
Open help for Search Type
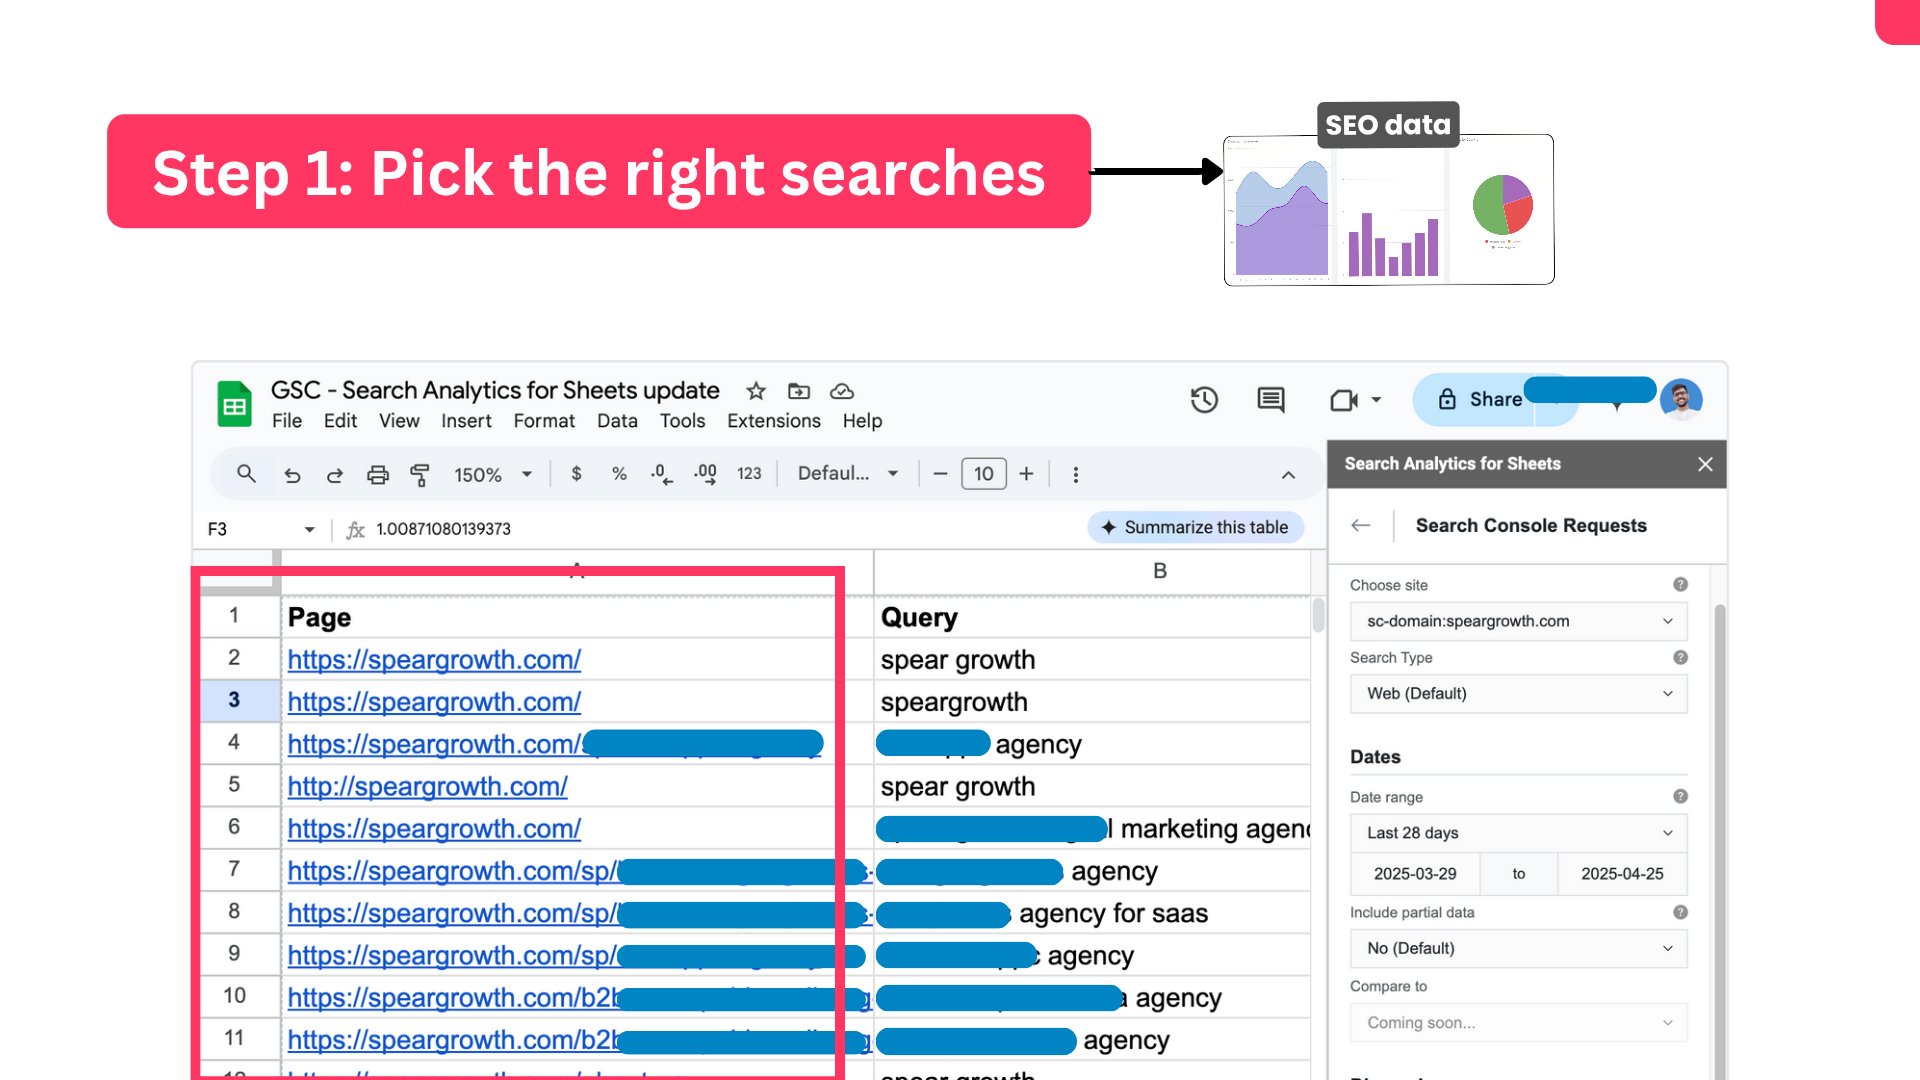1680,657
